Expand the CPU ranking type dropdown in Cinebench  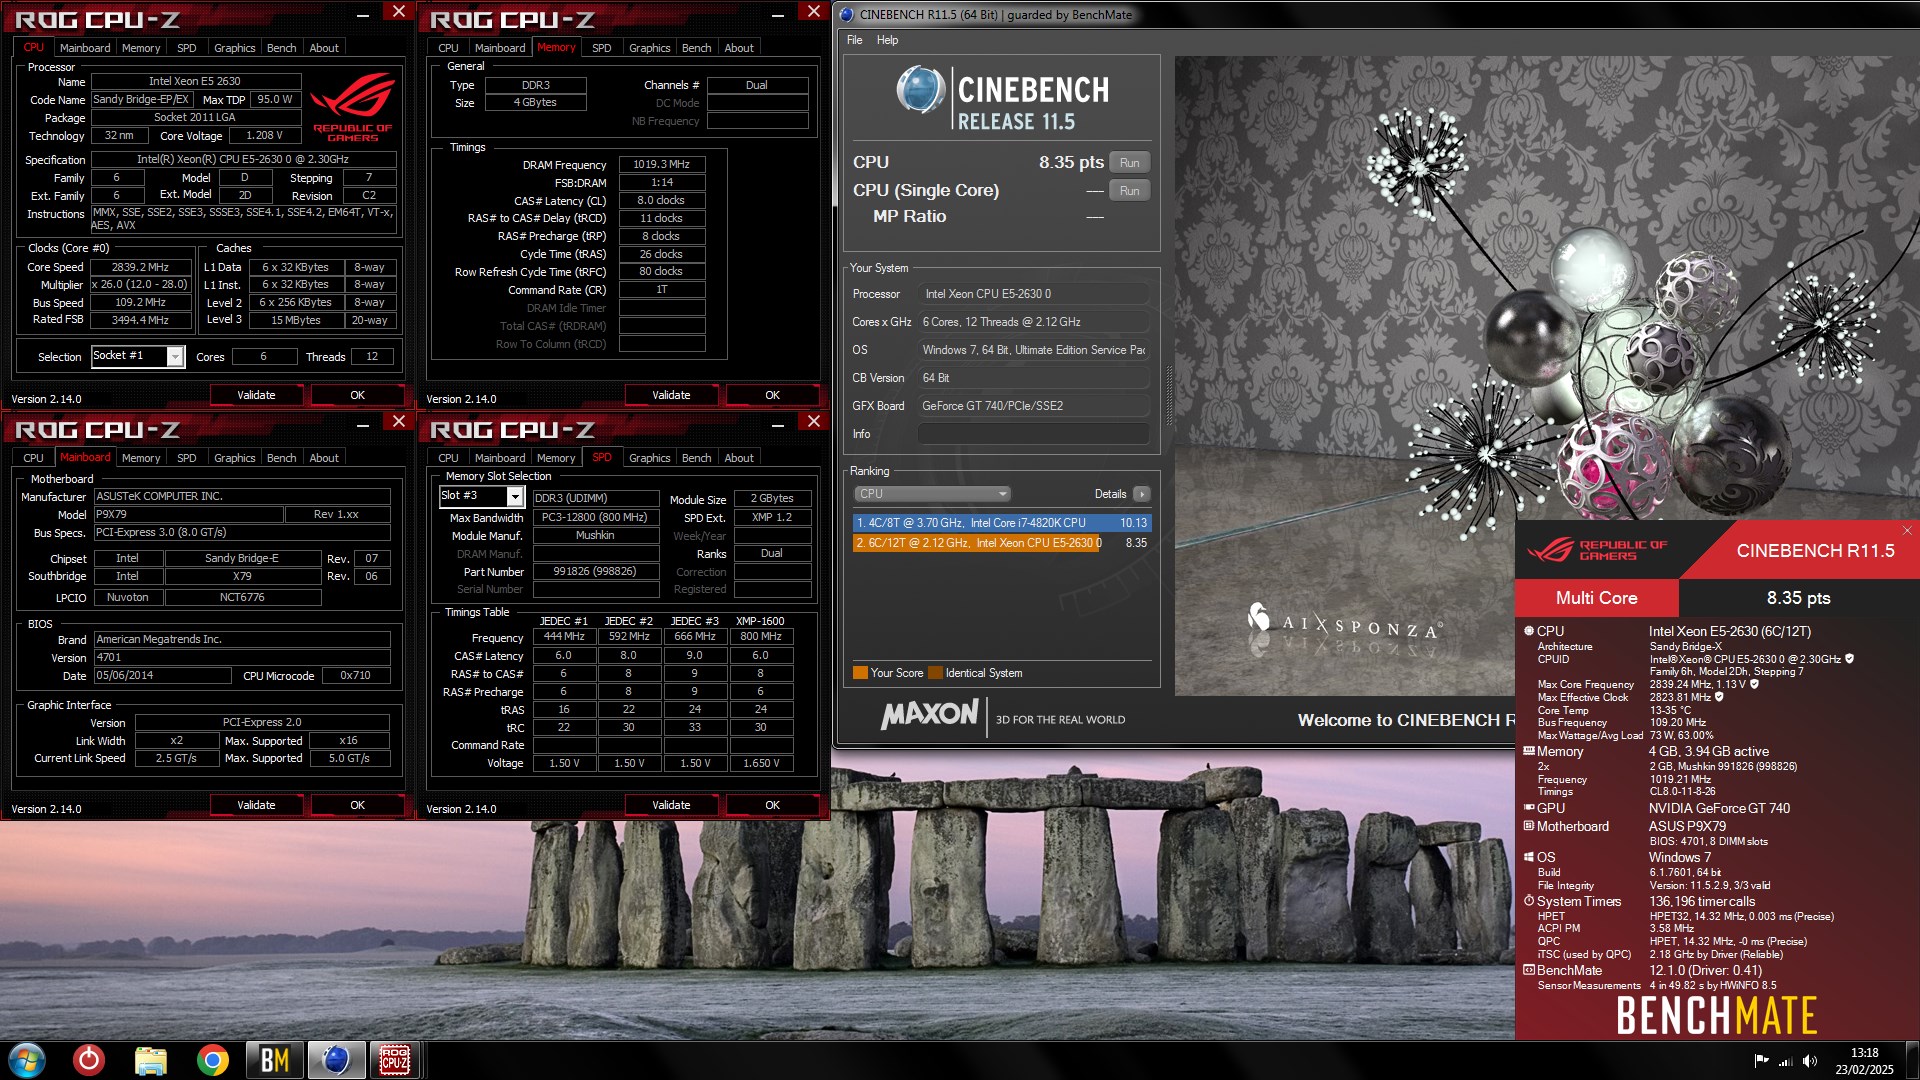tap(932, 494)
